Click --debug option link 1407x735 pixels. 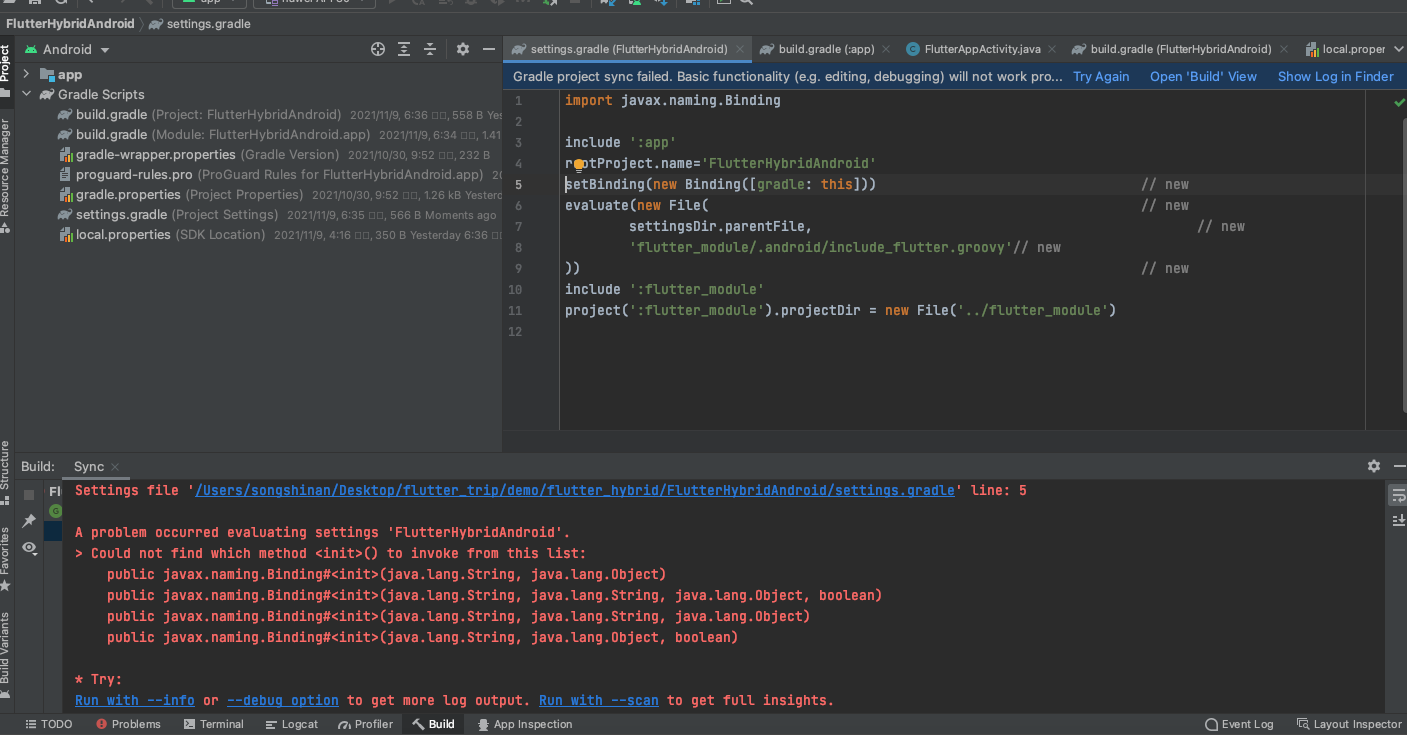(283, 701)
